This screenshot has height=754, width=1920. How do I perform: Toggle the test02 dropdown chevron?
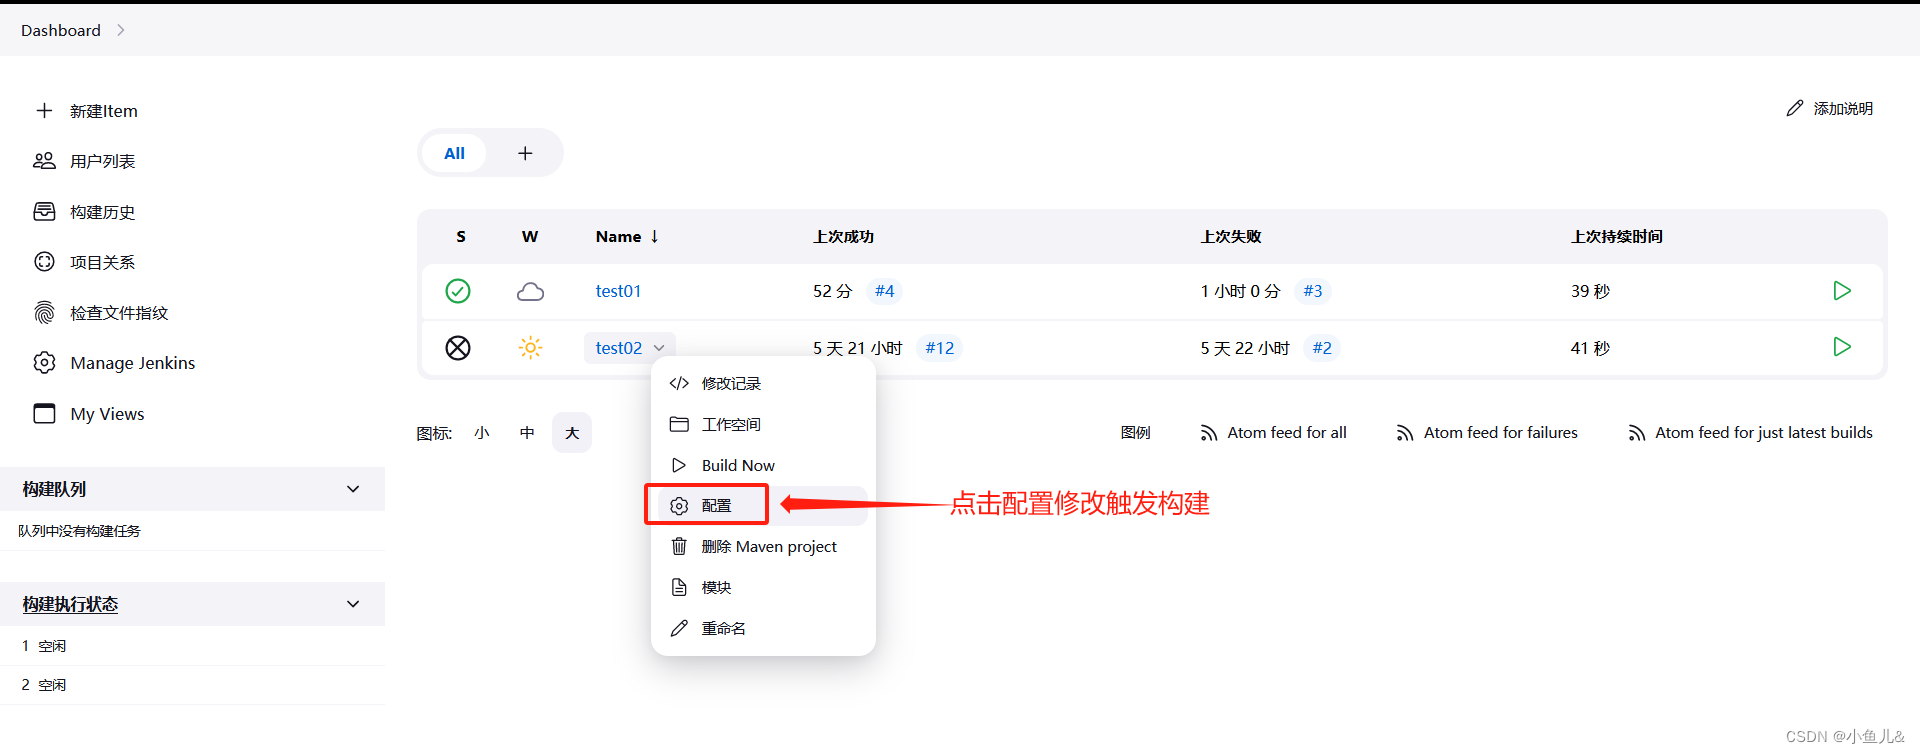point(659,348)
